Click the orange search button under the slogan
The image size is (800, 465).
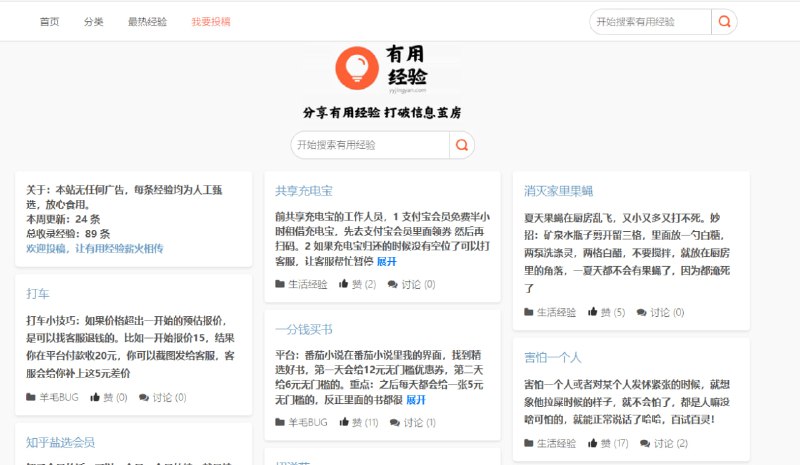click(x=462, y=145)
